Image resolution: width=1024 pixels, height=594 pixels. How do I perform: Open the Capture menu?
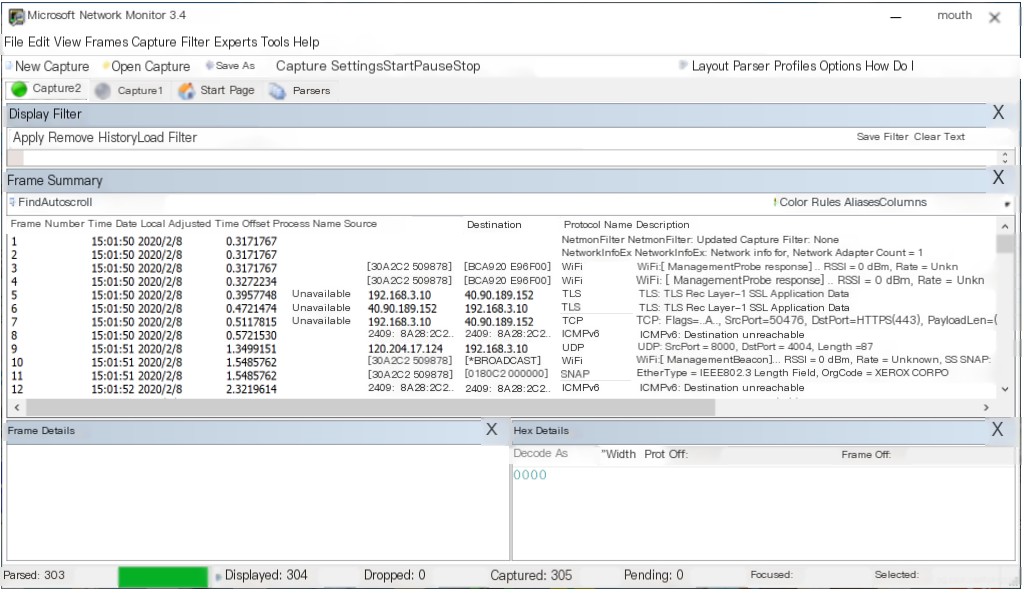154,42
